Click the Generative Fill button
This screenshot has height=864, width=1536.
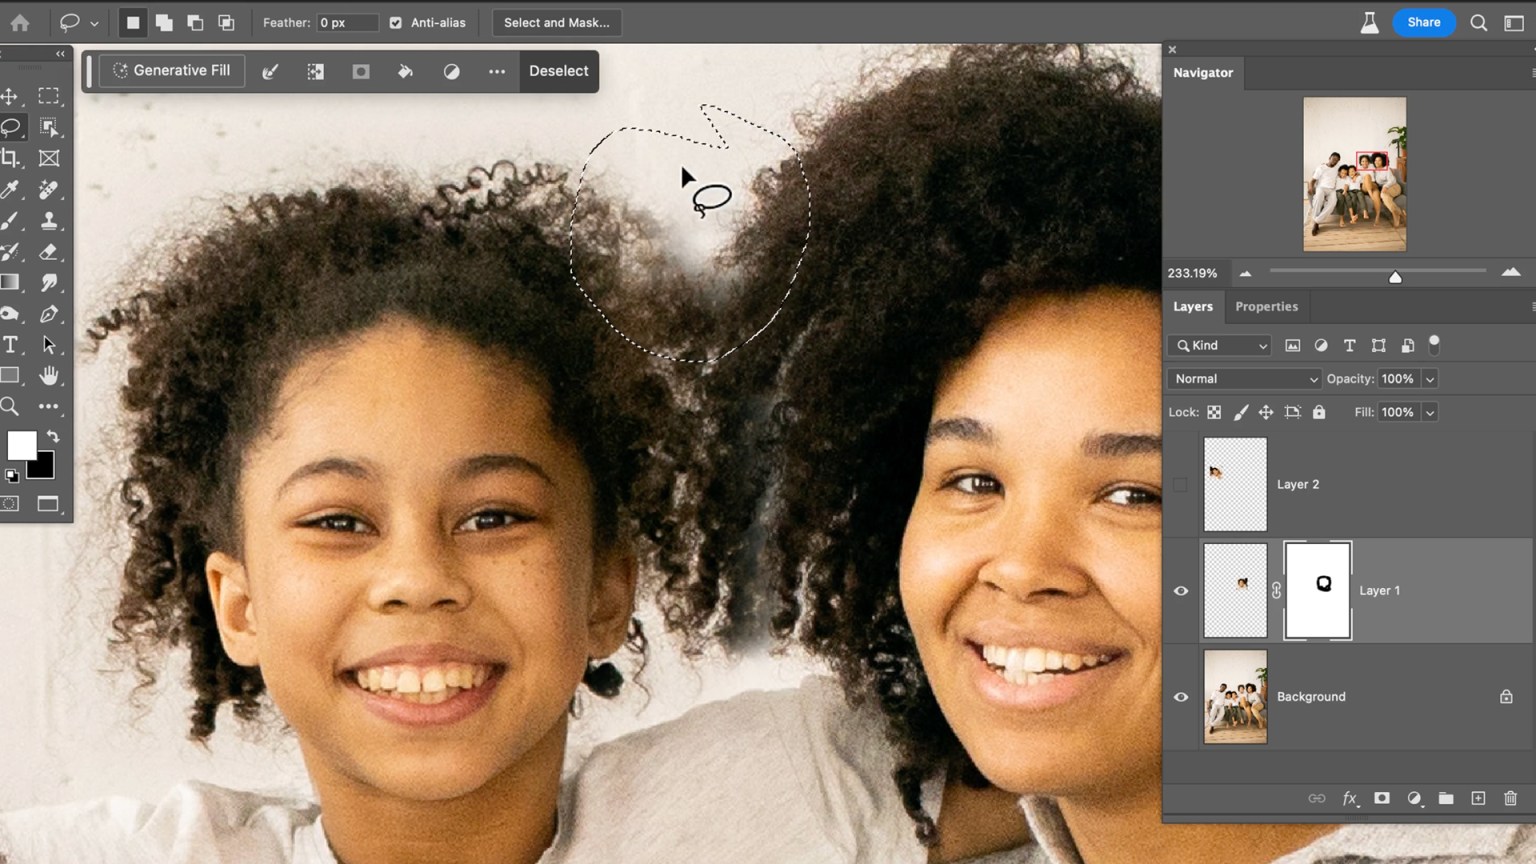point(171,70)
